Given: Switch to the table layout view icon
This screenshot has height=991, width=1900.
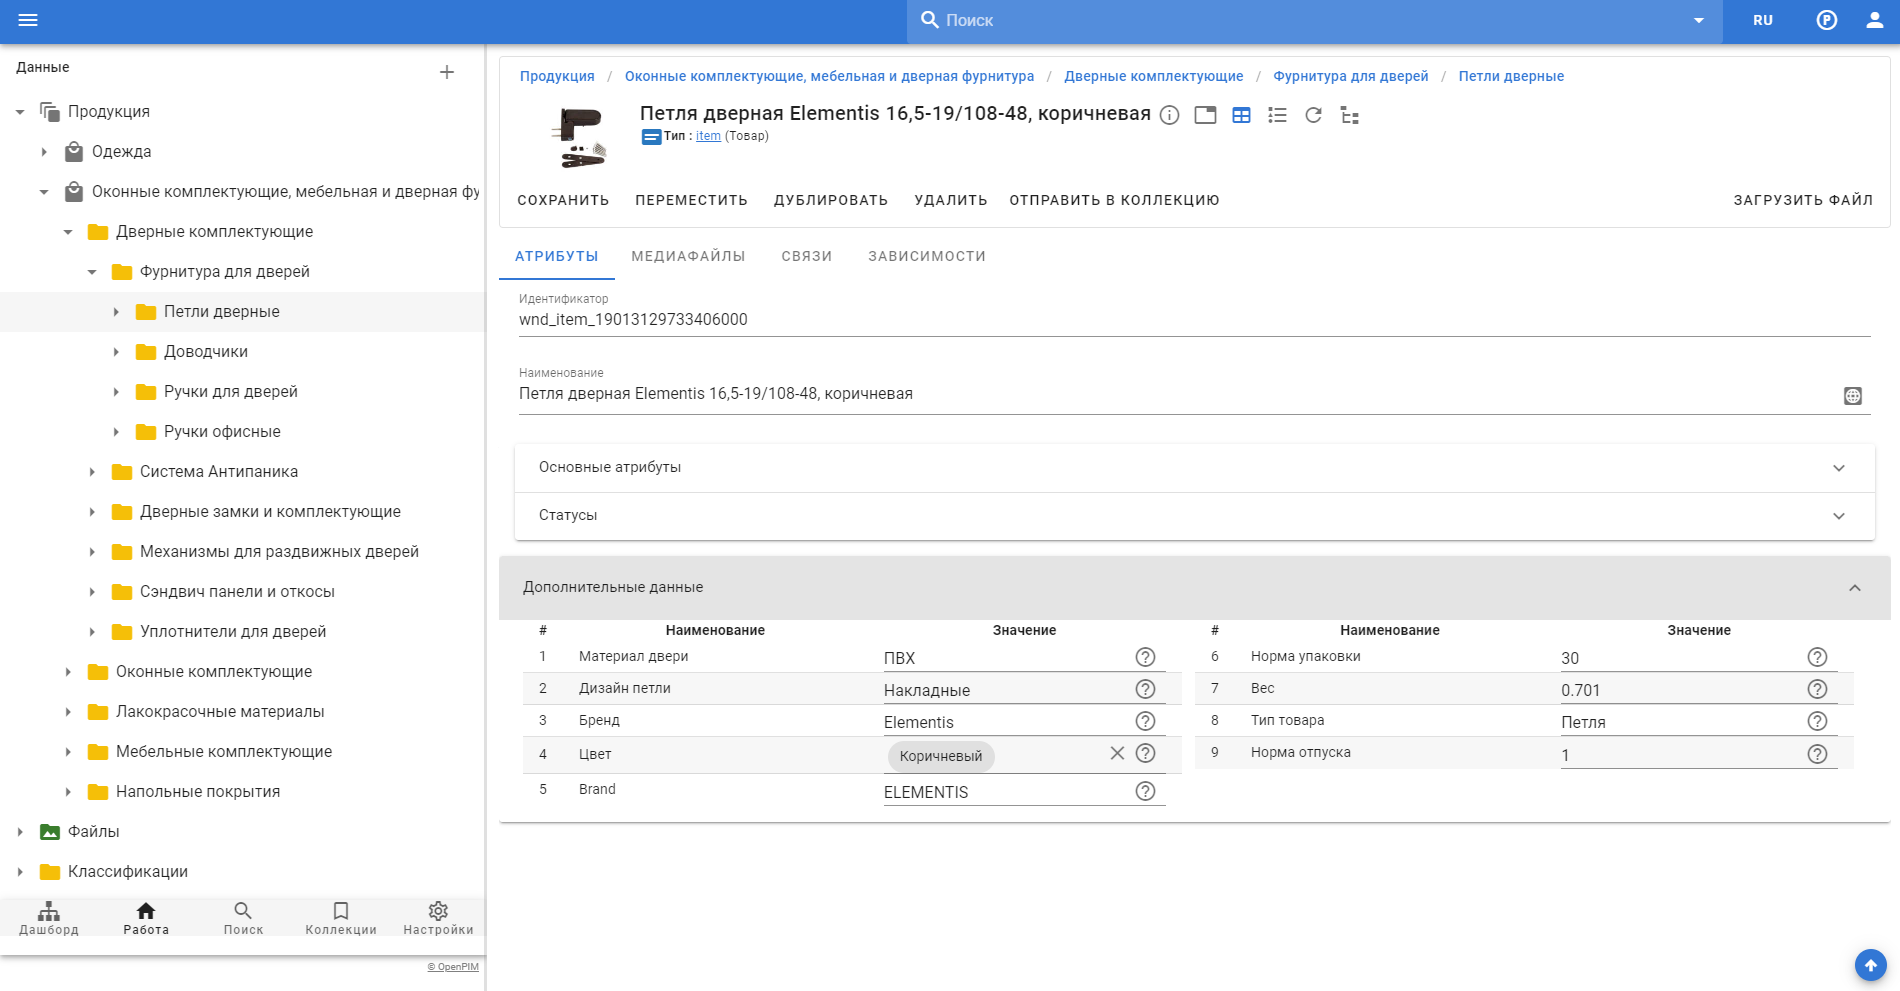Looking at the screenshot, I should click(x=1241, y=115).
